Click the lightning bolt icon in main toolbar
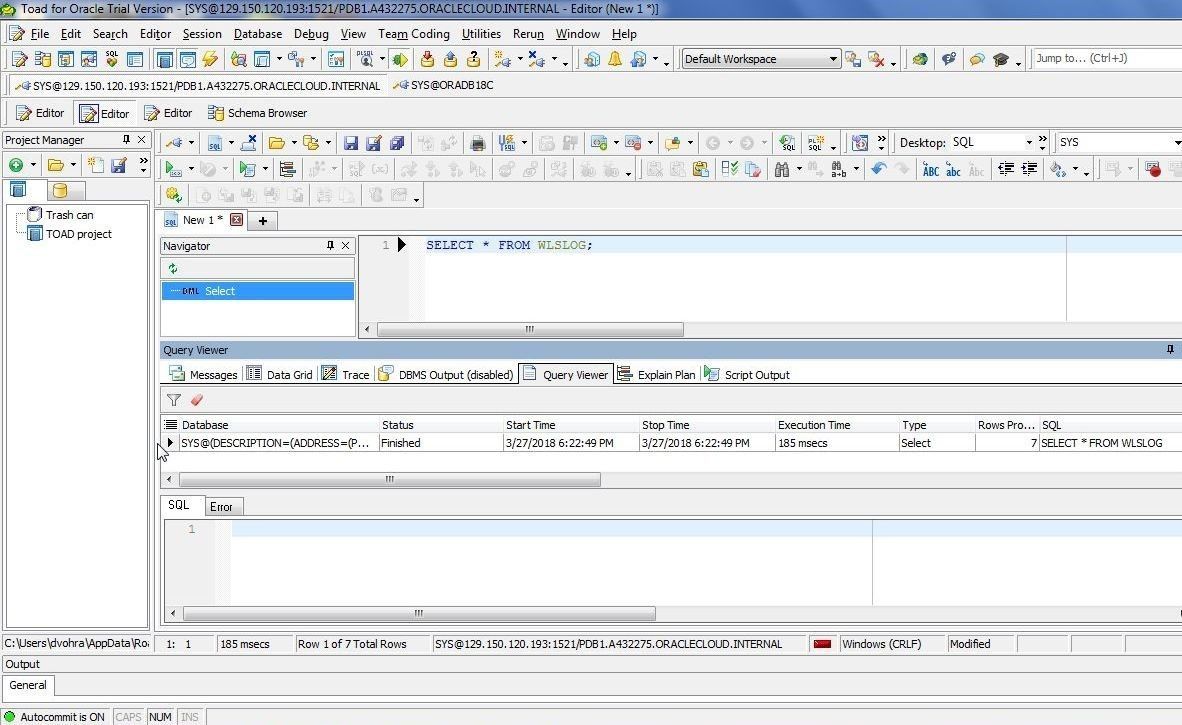The width and height of the screenshot is (1182, 725). click(x=210, y=59)
